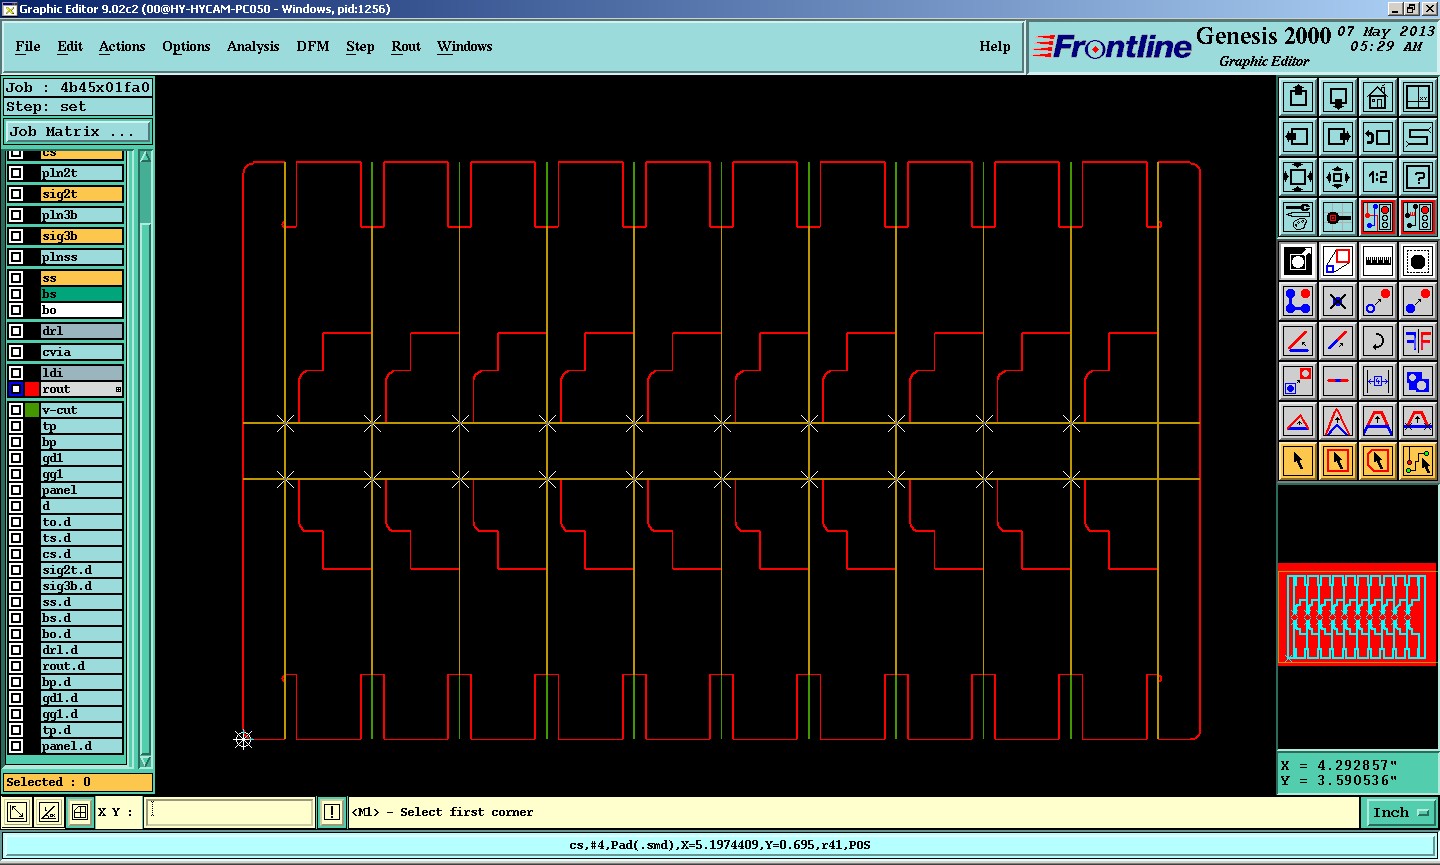Toggle the pln3b layer checkbox
The image size is (1440, 865).
point(16,215)
